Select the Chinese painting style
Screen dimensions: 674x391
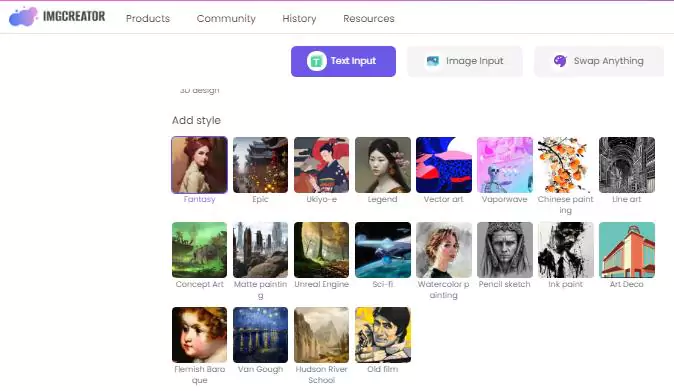pyautogui.click(x=566, y=165)
